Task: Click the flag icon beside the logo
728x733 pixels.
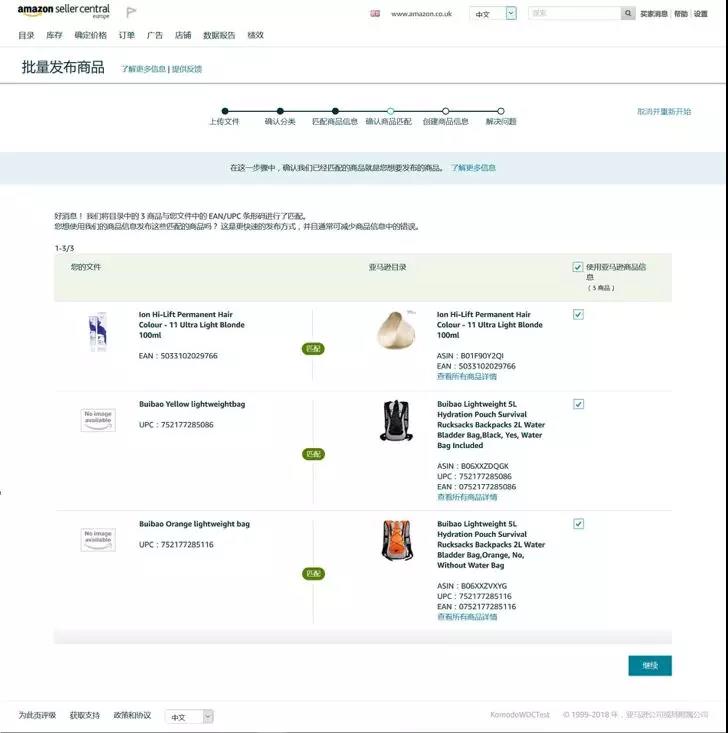Action: click(131, 12)
